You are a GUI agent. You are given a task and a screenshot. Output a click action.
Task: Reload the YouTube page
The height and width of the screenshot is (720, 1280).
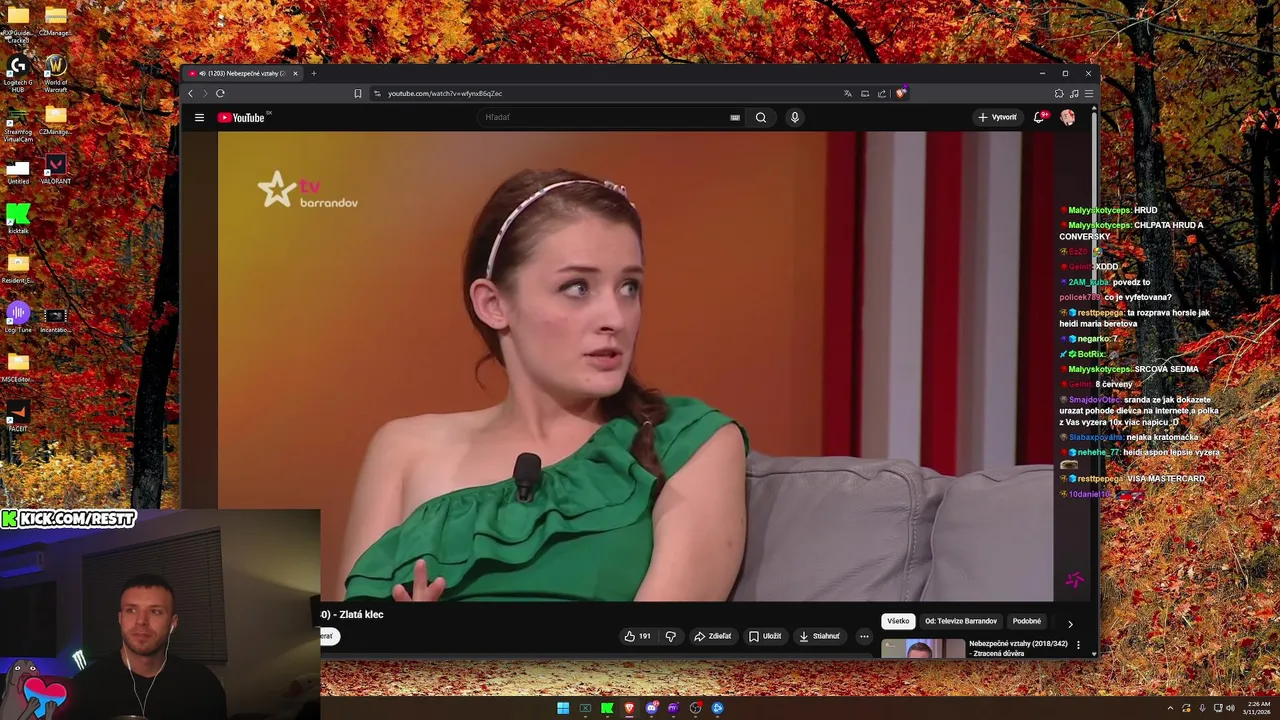point(220,93)
